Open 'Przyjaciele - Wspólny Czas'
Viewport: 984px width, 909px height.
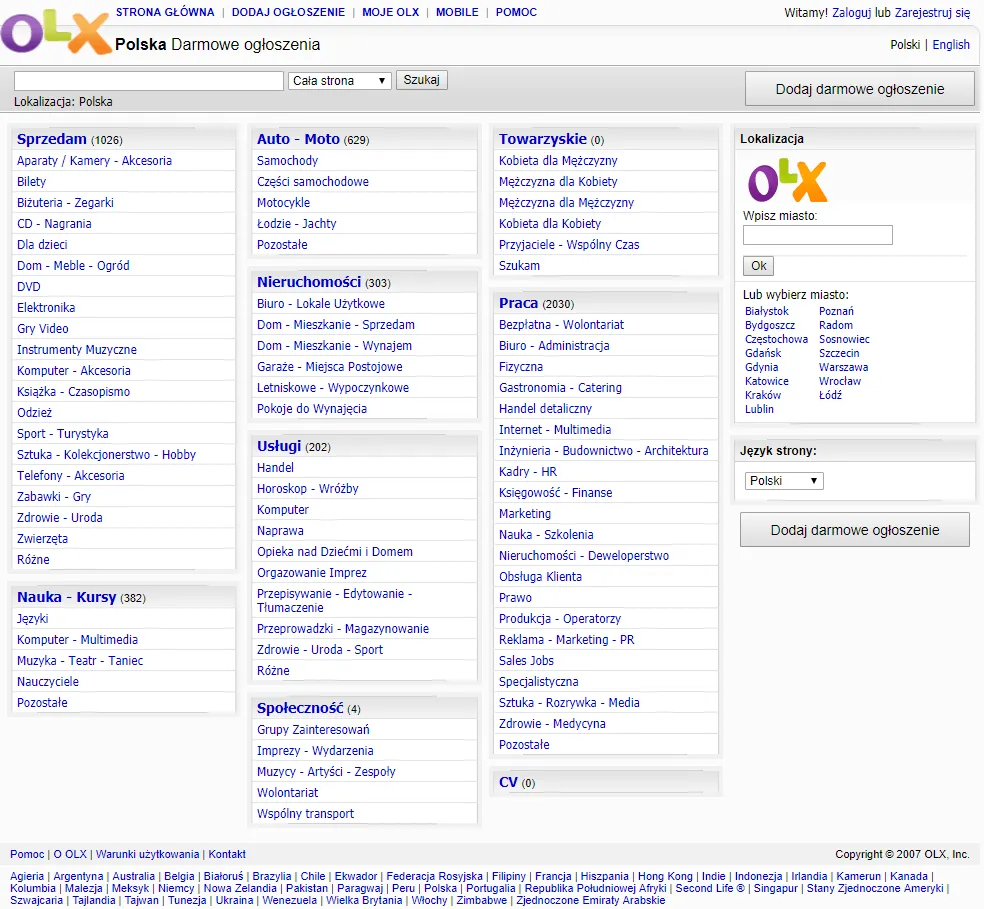[x=569, y=245]
